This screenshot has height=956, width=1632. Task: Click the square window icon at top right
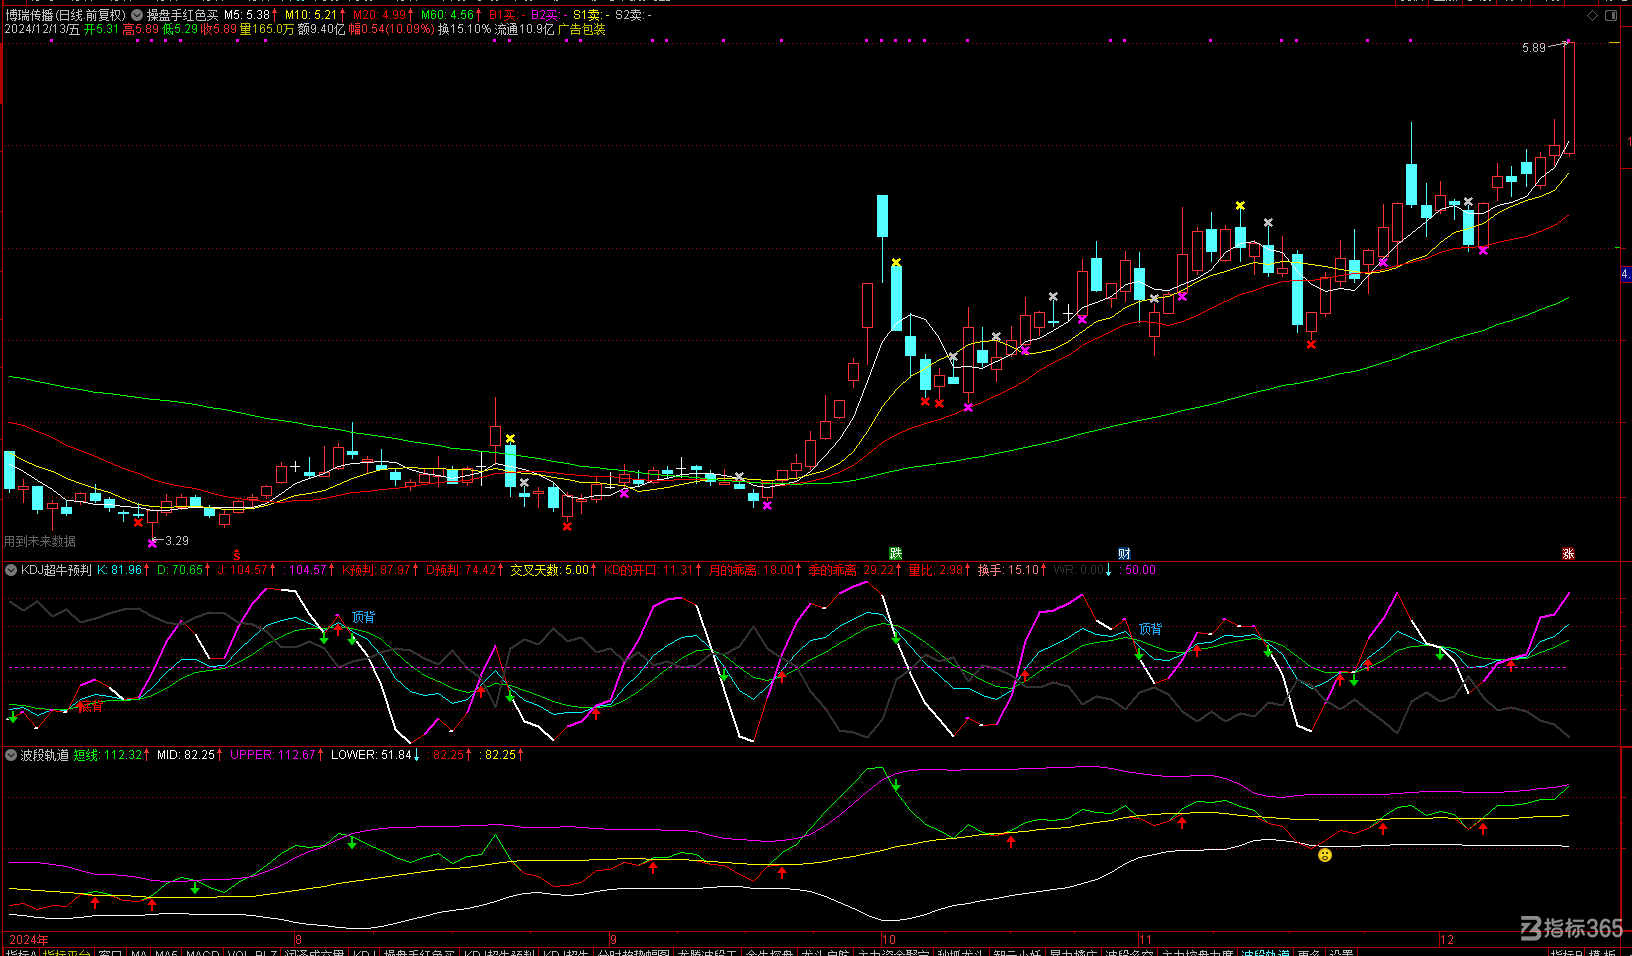(1612, 15)
